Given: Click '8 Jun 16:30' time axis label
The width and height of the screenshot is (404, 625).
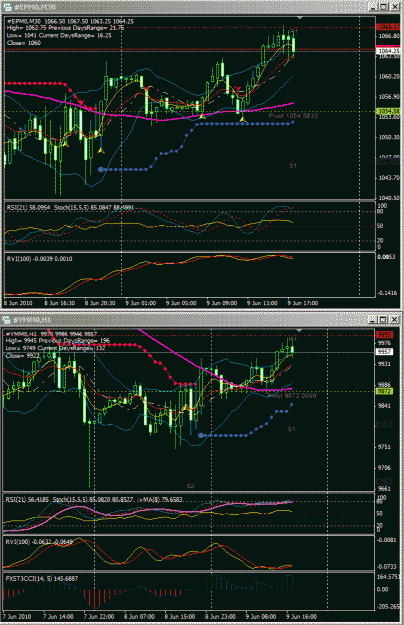Looking at the screenshot, I should [x=59, y=303].
